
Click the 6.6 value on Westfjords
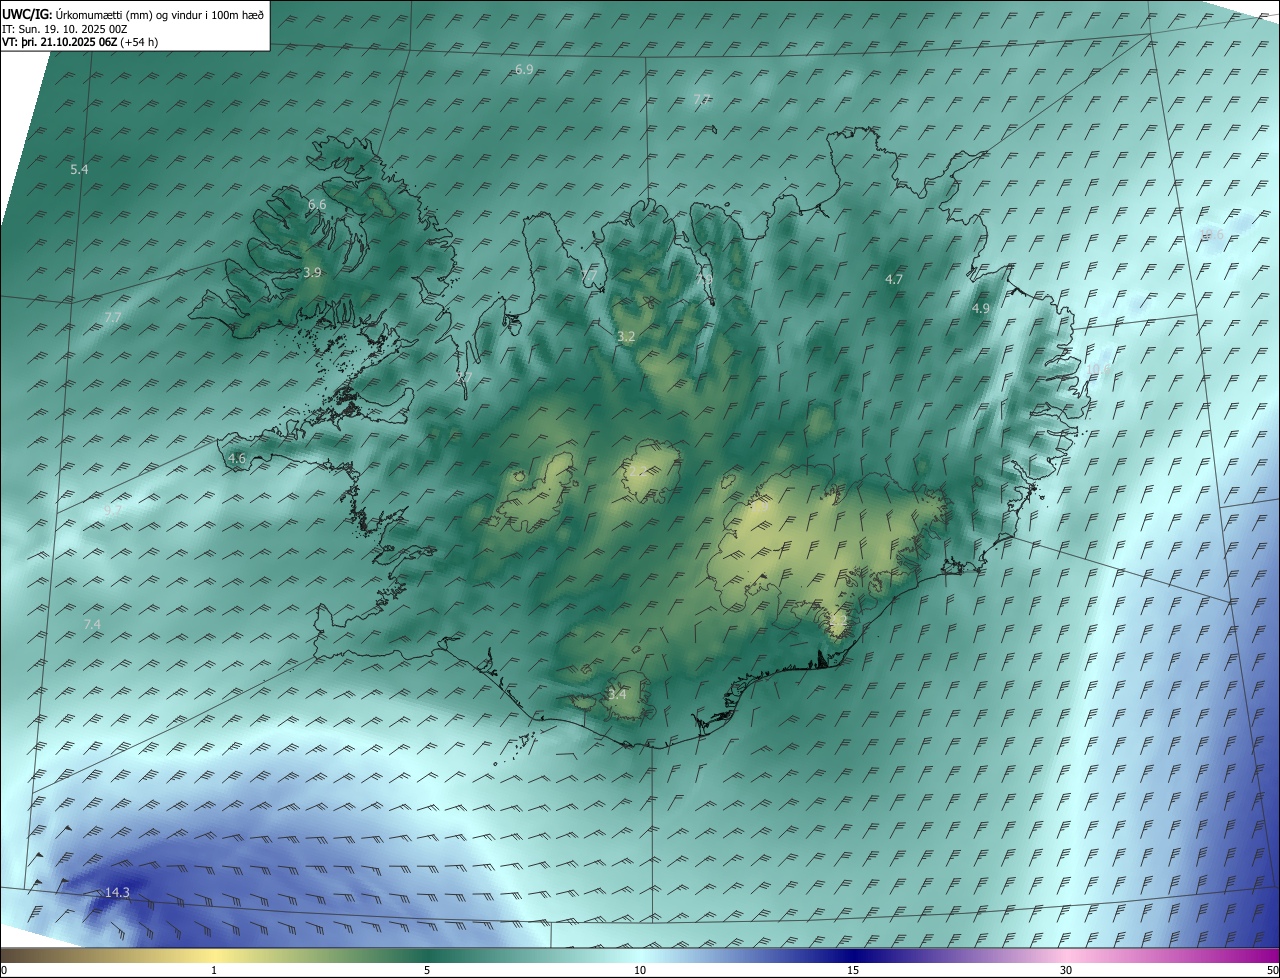tap(317, 204)
